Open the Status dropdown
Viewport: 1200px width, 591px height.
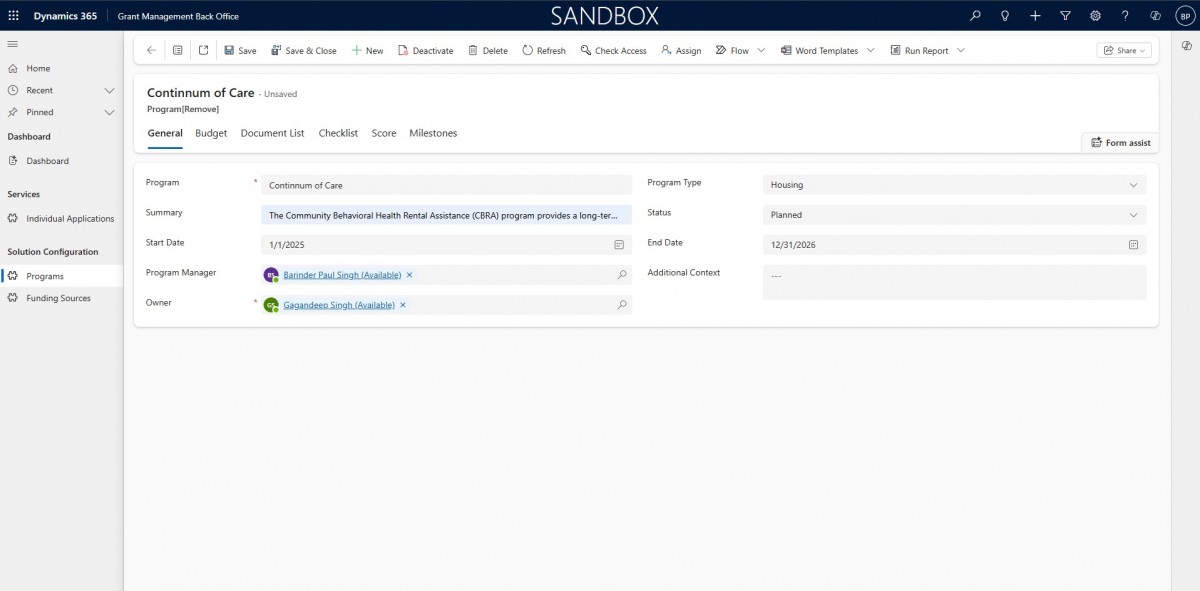pos(1133,215)
